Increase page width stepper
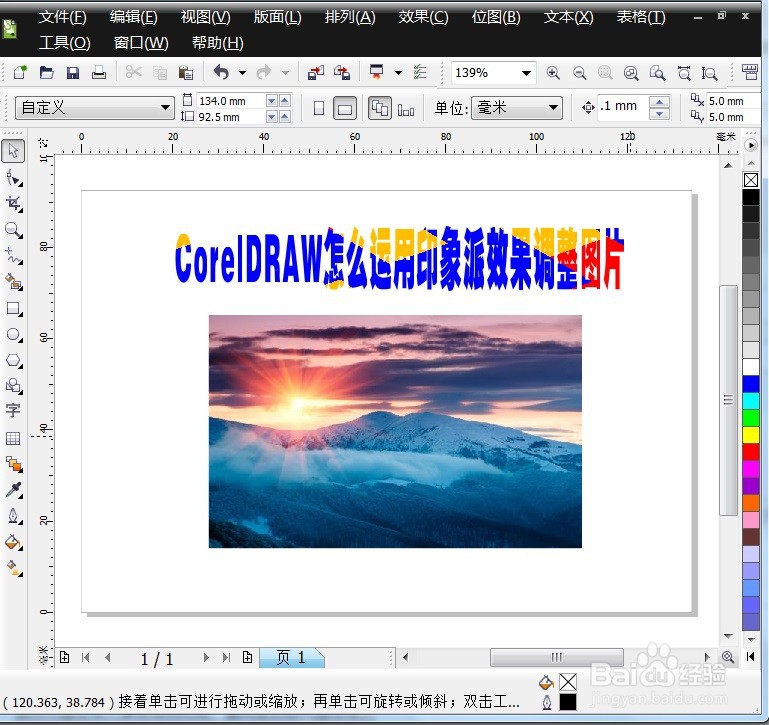The height and width of the screenshot is (725, 769). 285,100
